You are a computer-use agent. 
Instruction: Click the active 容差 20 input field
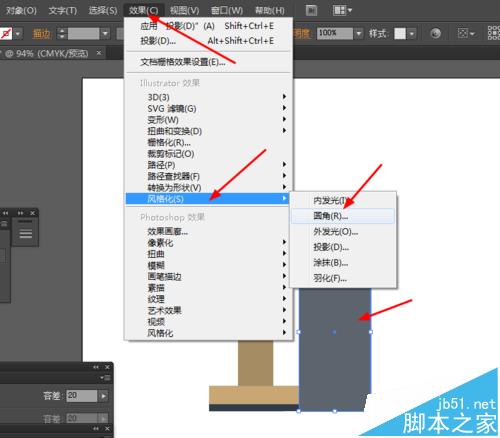click(82, 396)
